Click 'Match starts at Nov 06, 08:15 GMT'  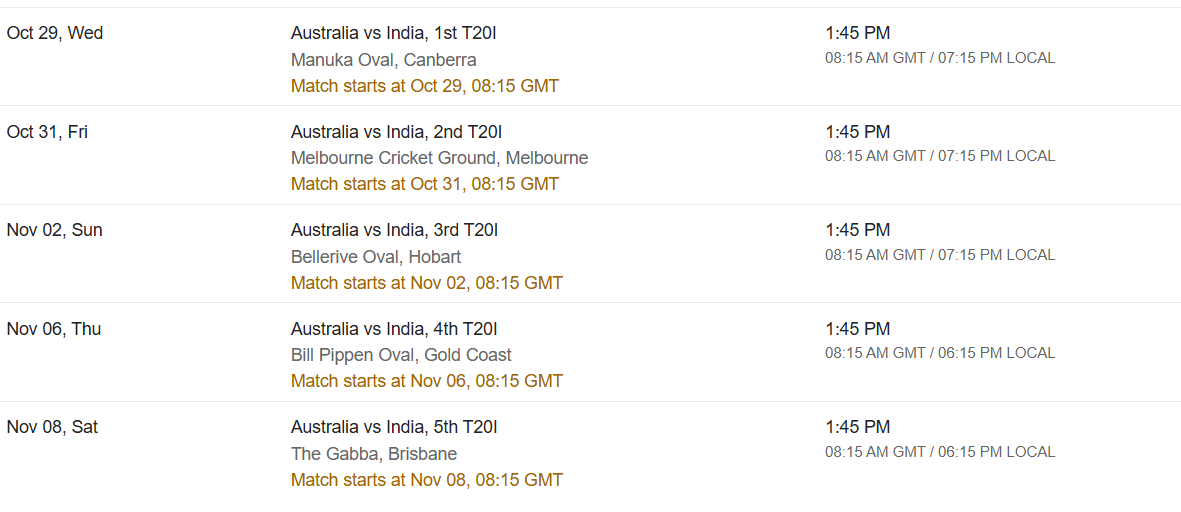pos(426,381)
